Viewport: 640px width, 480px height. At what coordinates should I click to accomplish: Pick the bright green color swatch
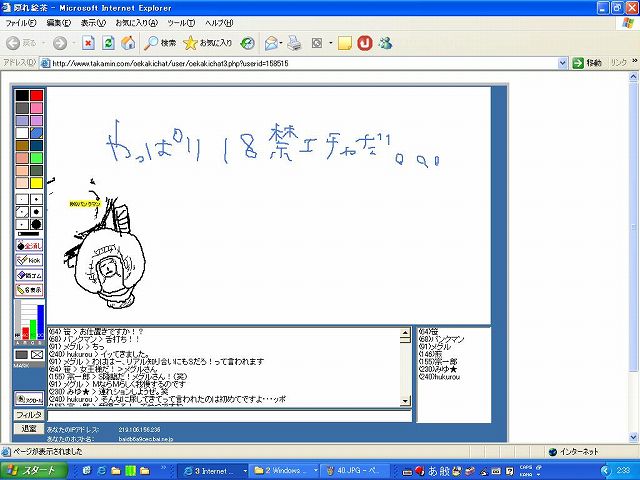point(36,158)
